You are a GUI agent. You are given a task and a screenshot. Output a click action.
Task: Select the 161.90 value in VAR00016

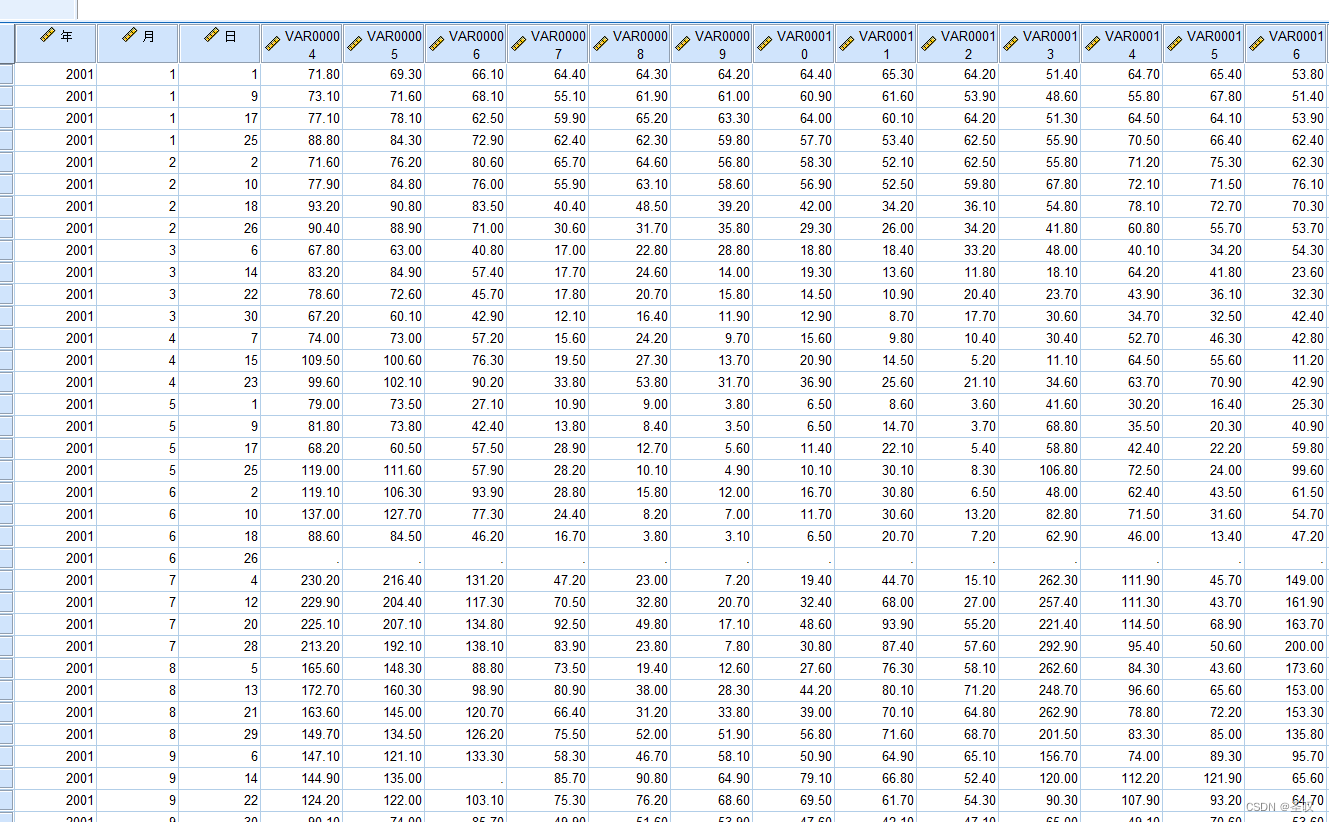(1286, 602)
